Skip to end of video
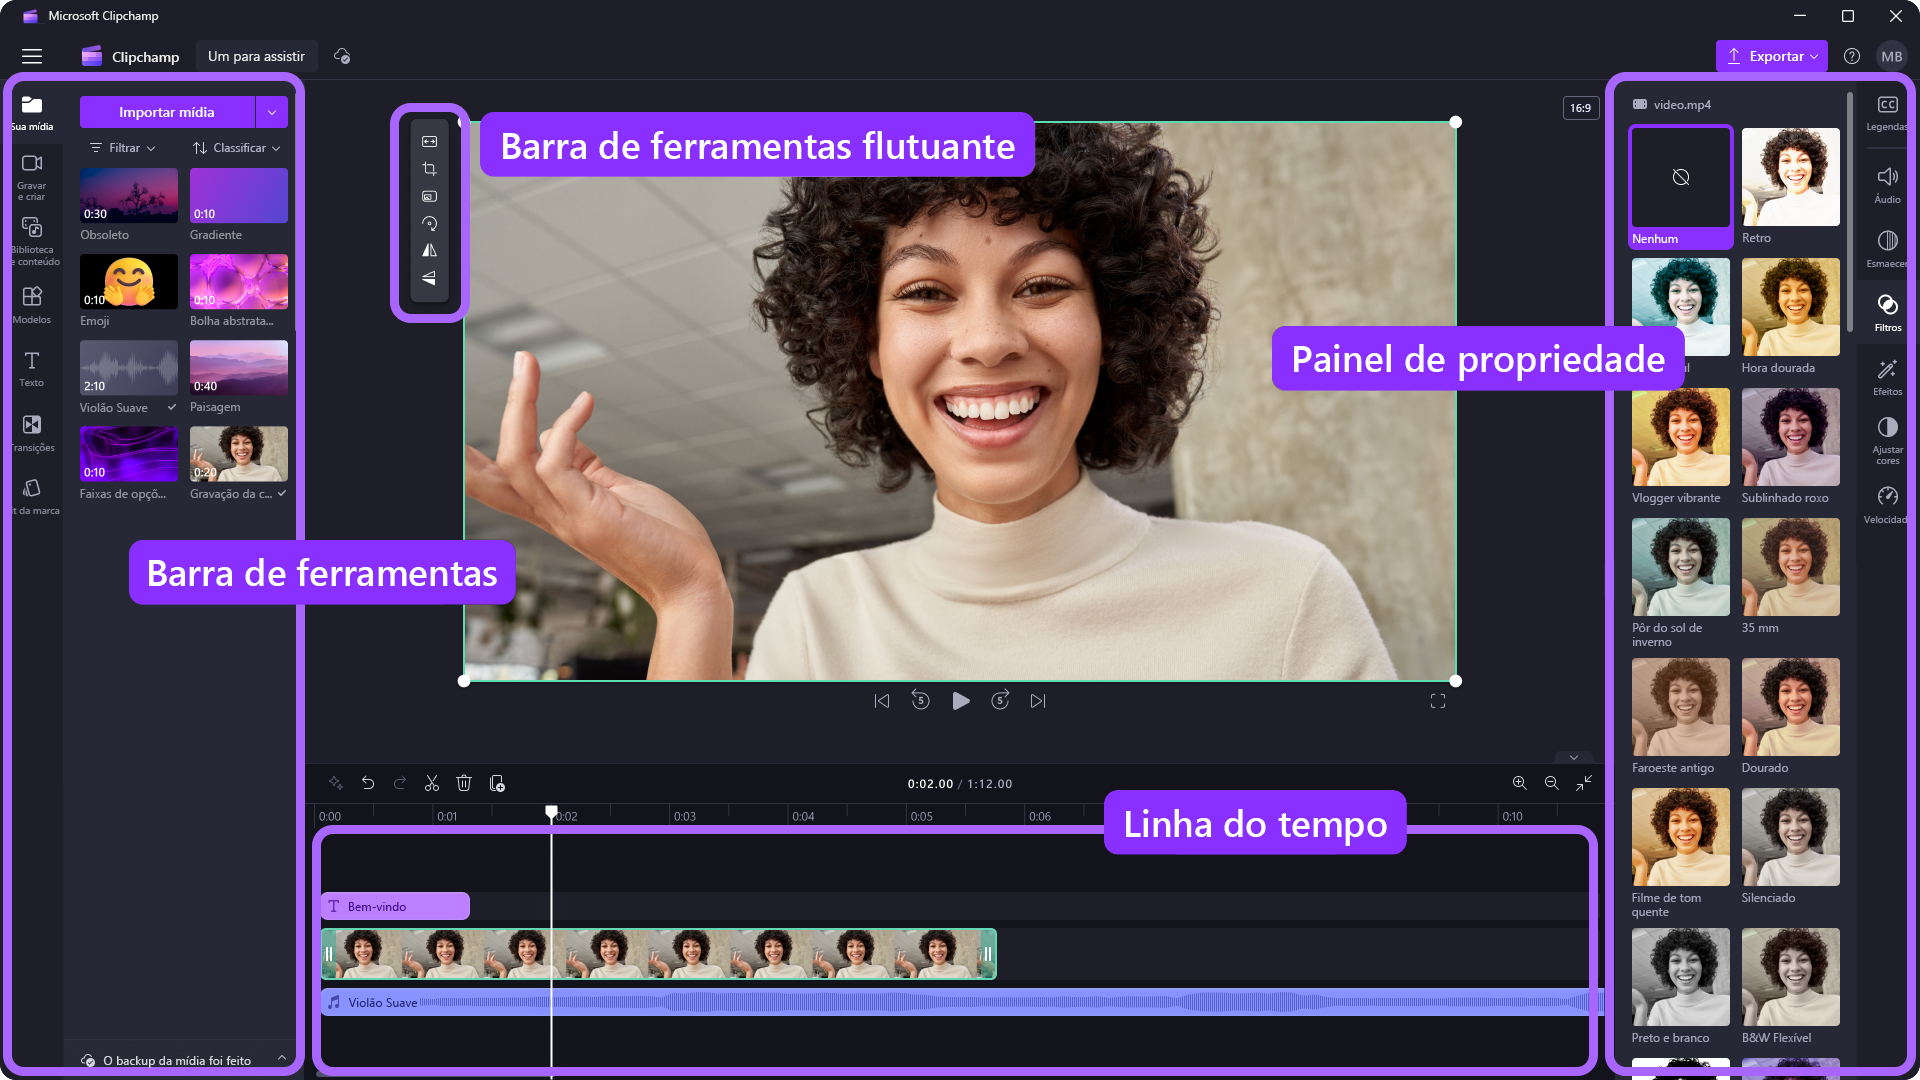 pyautogui.click(x=1038, y=701)
